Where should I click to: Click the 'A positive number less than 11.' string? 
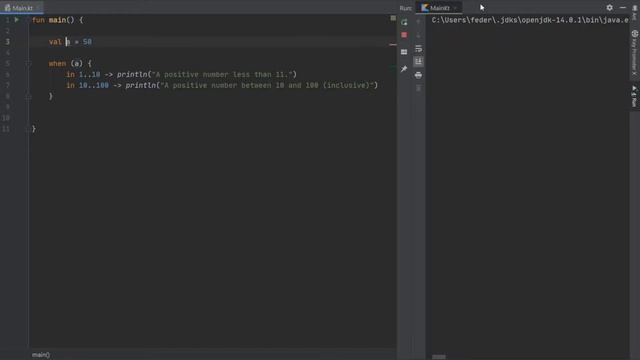click(222, 74)
